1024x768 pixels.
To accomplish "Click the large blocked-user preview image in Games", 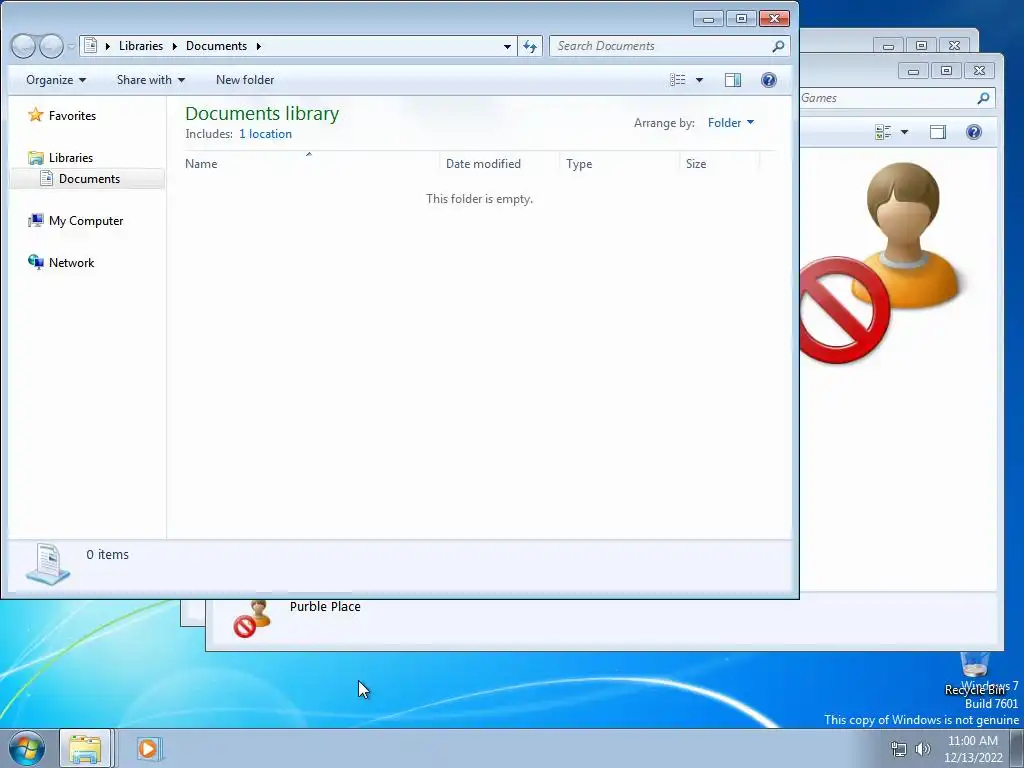I will pos(883,263).
